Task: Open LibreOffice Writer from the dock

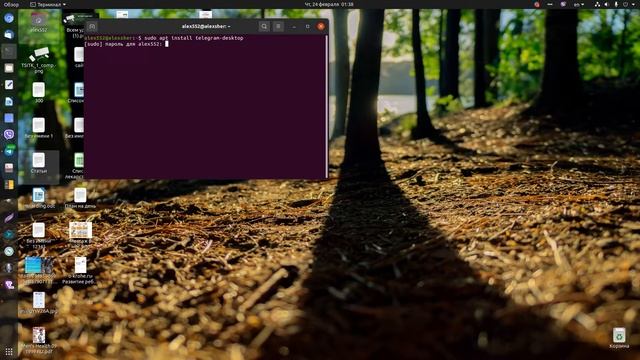Action: (9, 101)
